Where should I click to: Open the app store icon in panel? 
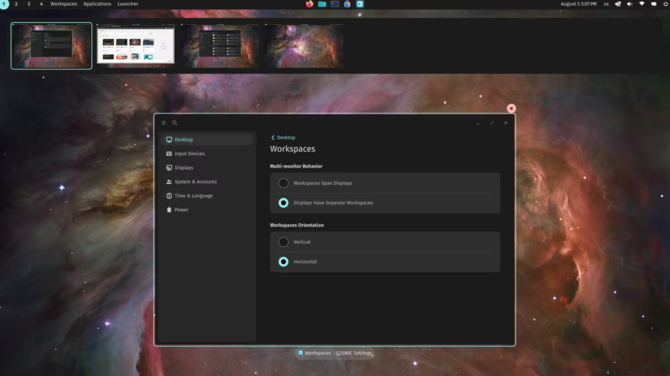point(347,4)
